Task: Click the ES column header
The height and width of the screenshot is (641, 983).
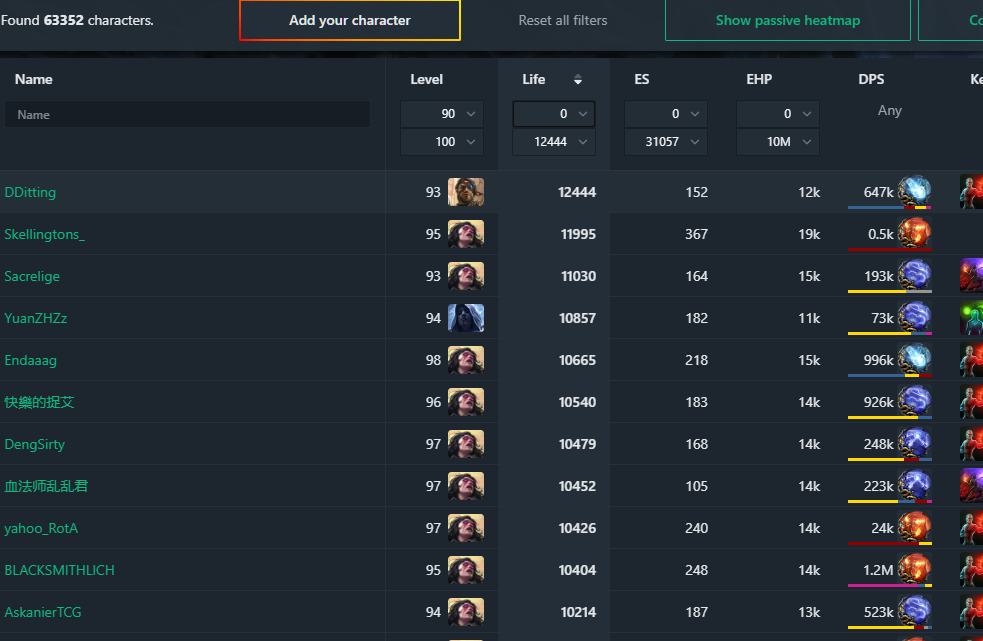Action: (x=641, y=79)
